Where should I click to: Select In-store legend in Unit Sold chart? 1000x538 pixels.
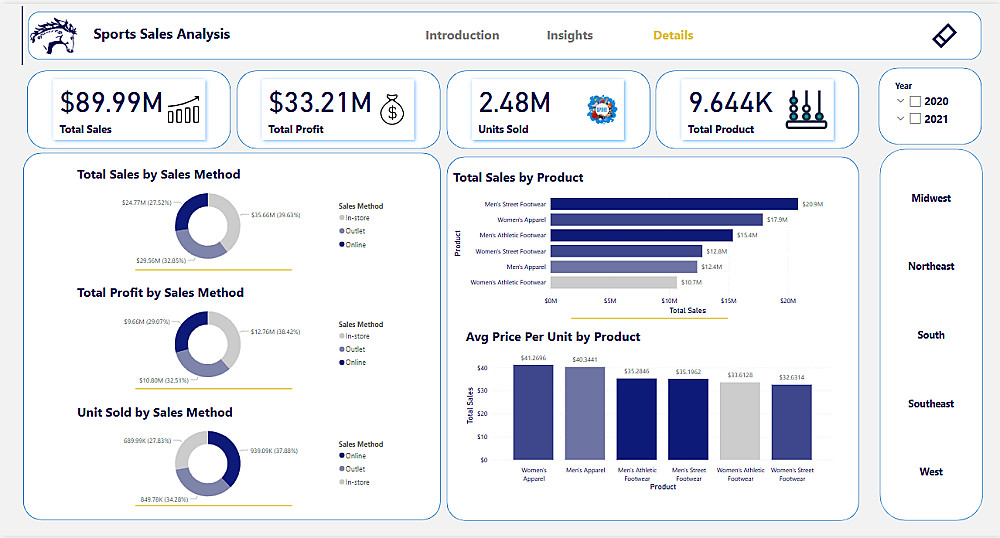(x=355, y=483)
